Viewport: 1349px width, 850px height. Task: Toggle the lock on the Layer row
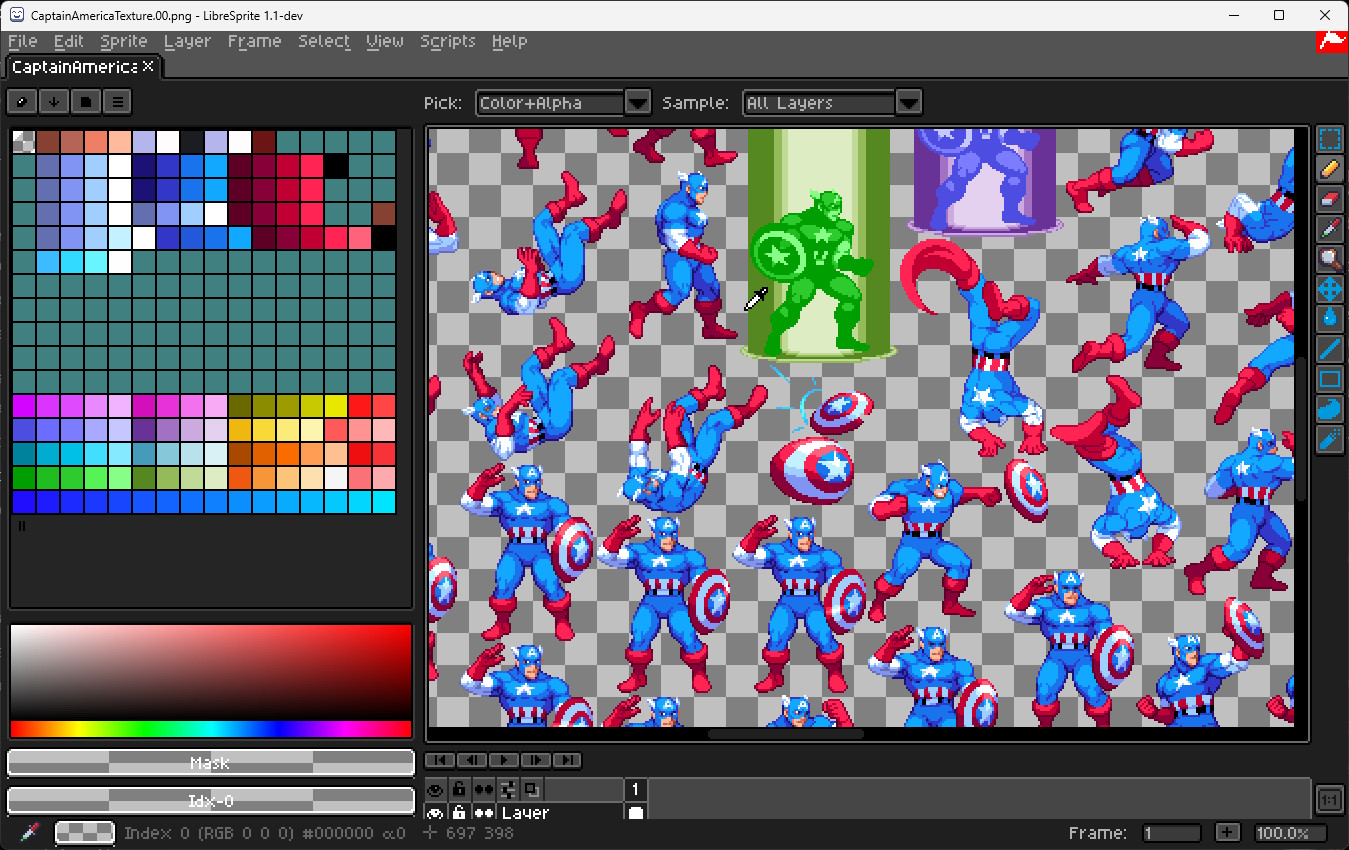tap(459, 812)
